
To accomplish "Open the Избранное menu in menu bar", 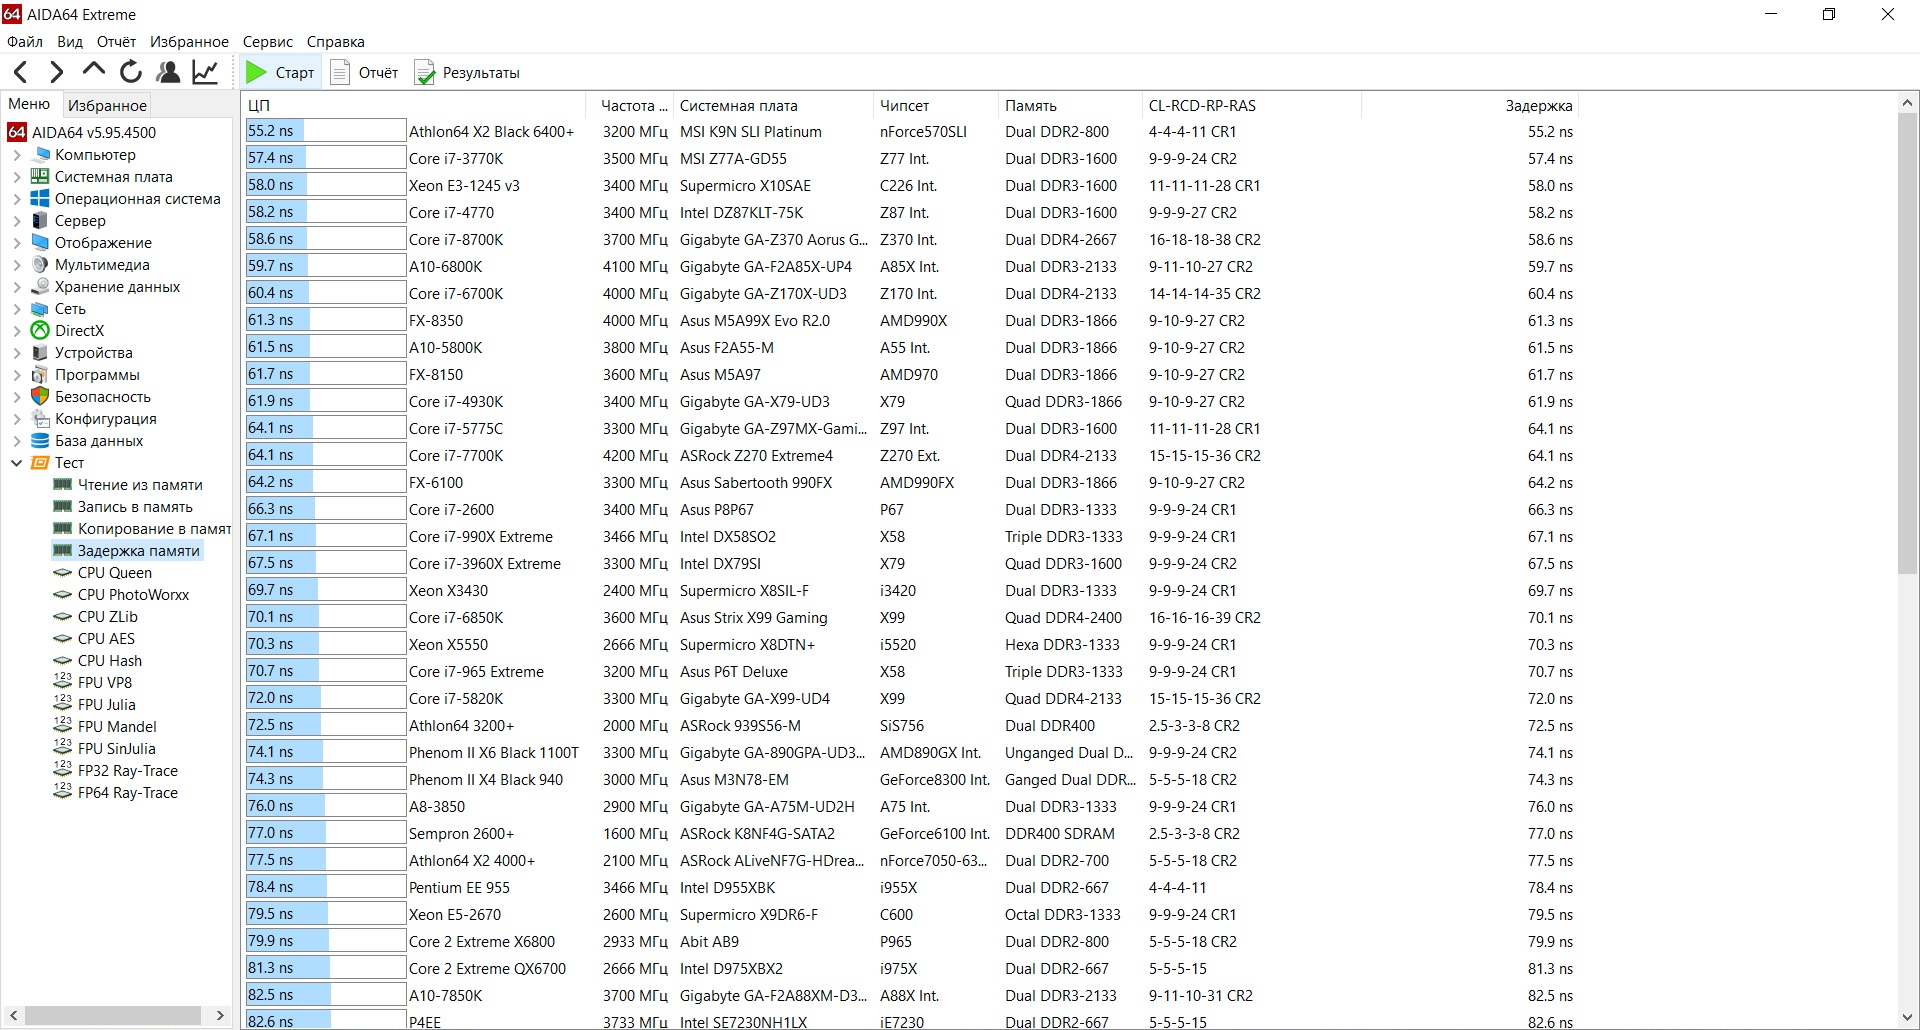I will pos(189,42).
